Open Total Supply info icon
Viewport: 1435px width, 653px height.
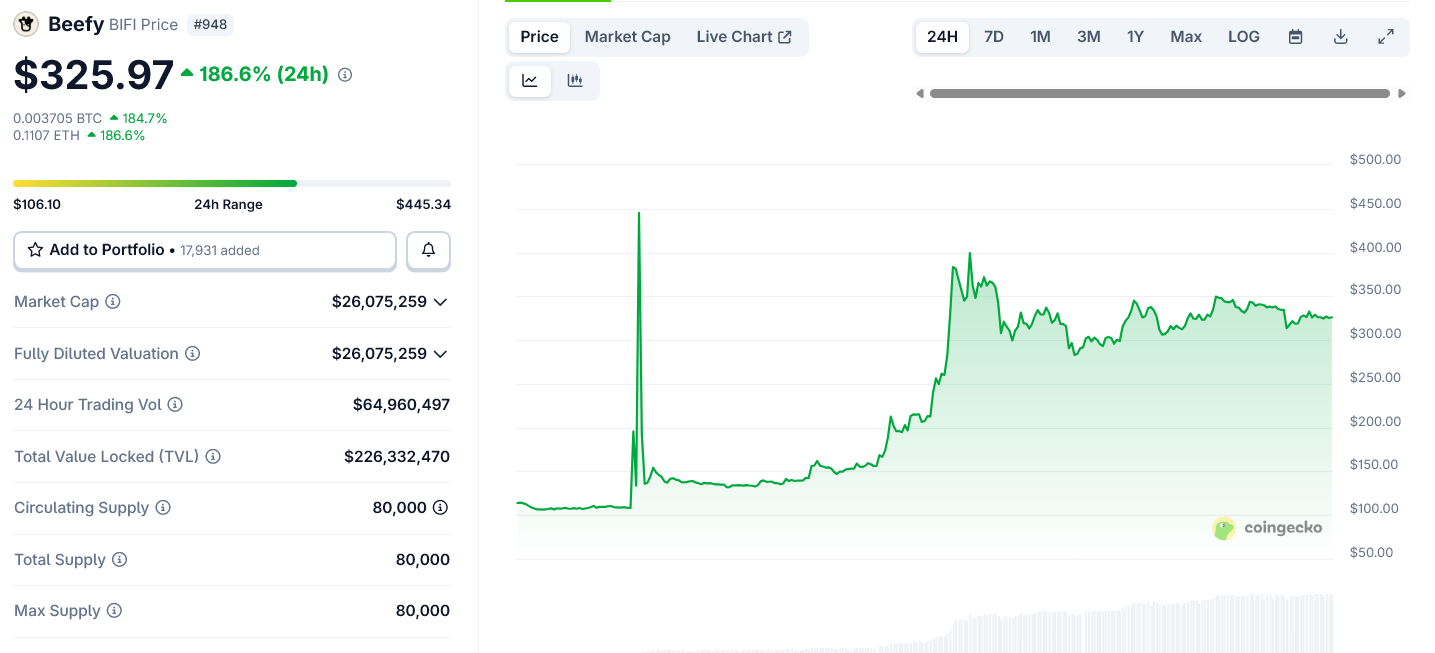(x=119, y=559)
